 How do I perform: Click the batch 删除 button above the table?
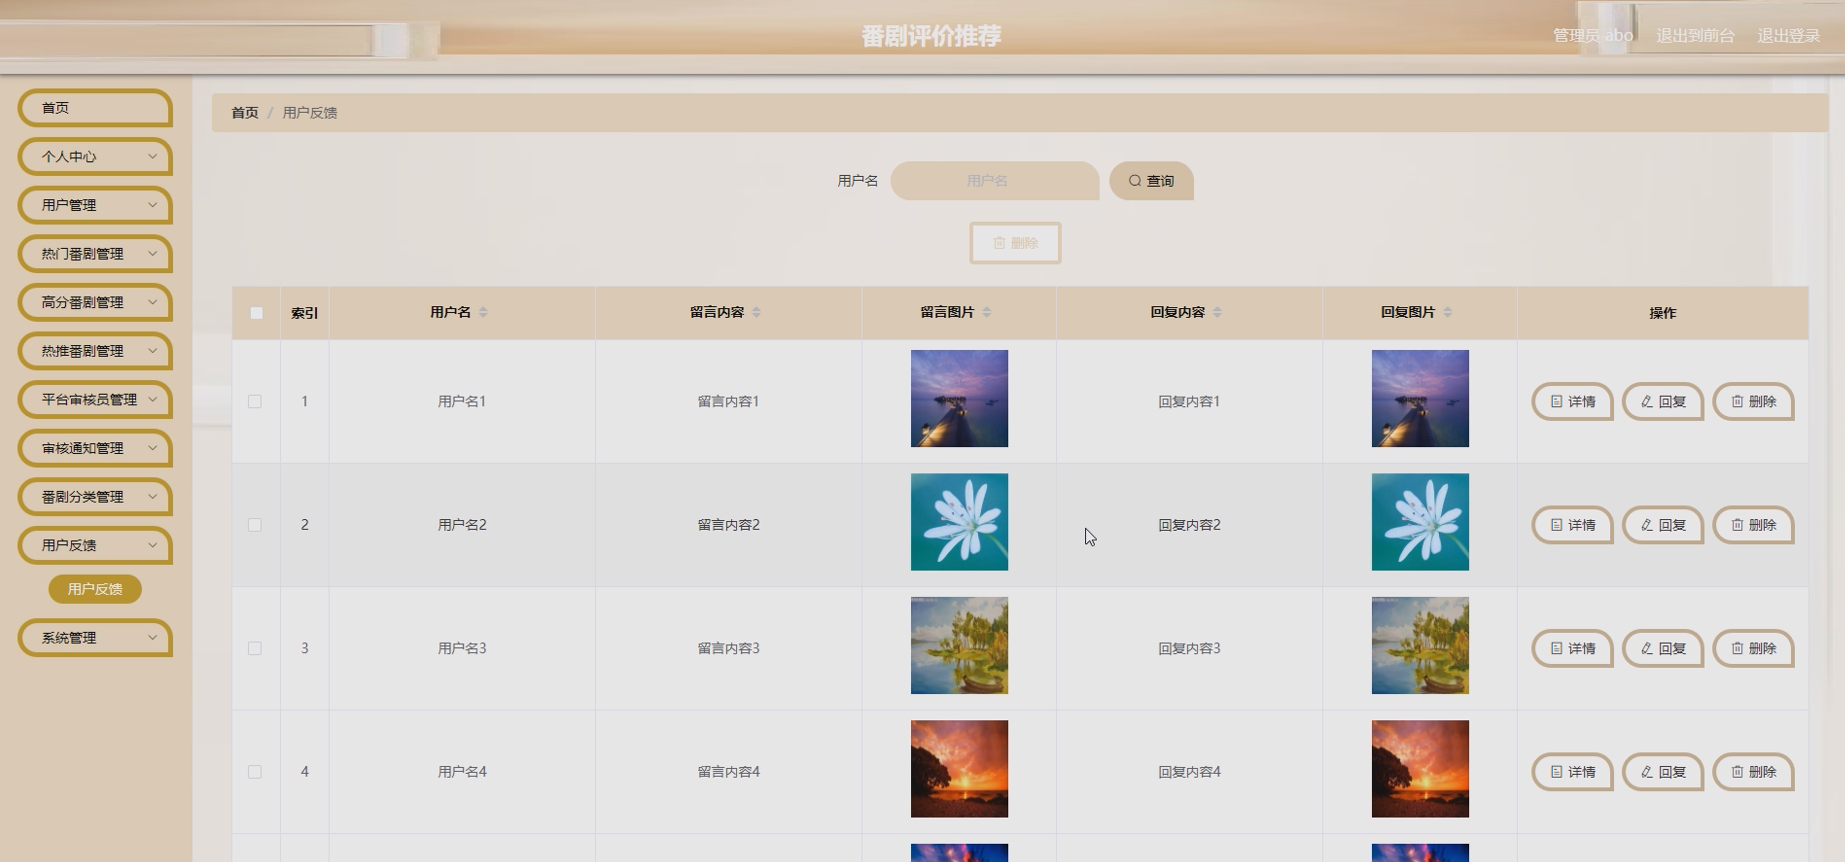point(1015,243)
